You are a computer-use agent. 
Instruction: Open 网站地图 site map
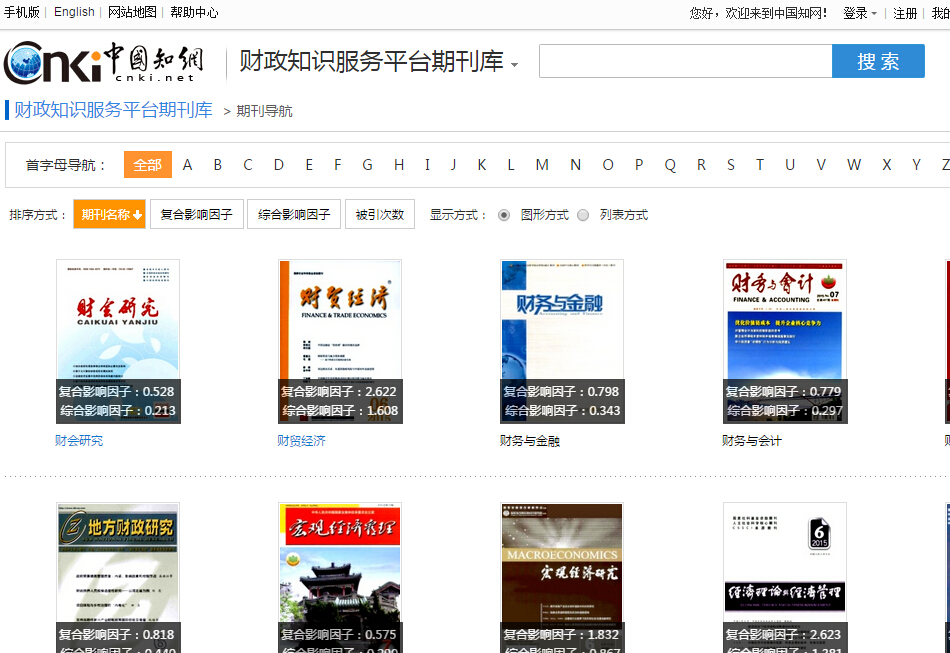coord(132,12)
